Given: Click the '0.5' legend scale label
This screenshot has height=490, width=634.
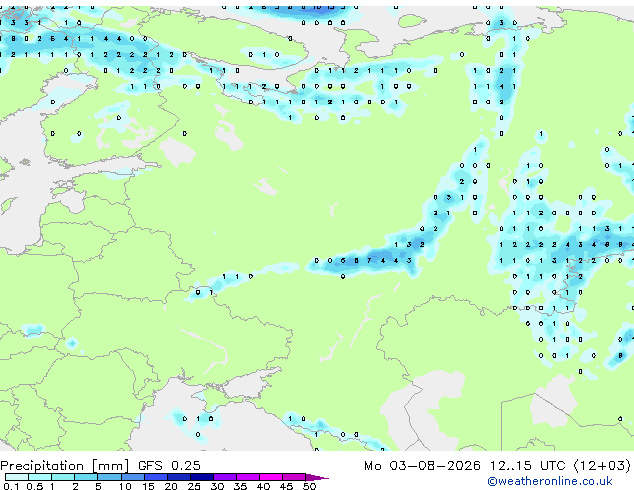Looking at the screenshot, I should pos(34,486).
